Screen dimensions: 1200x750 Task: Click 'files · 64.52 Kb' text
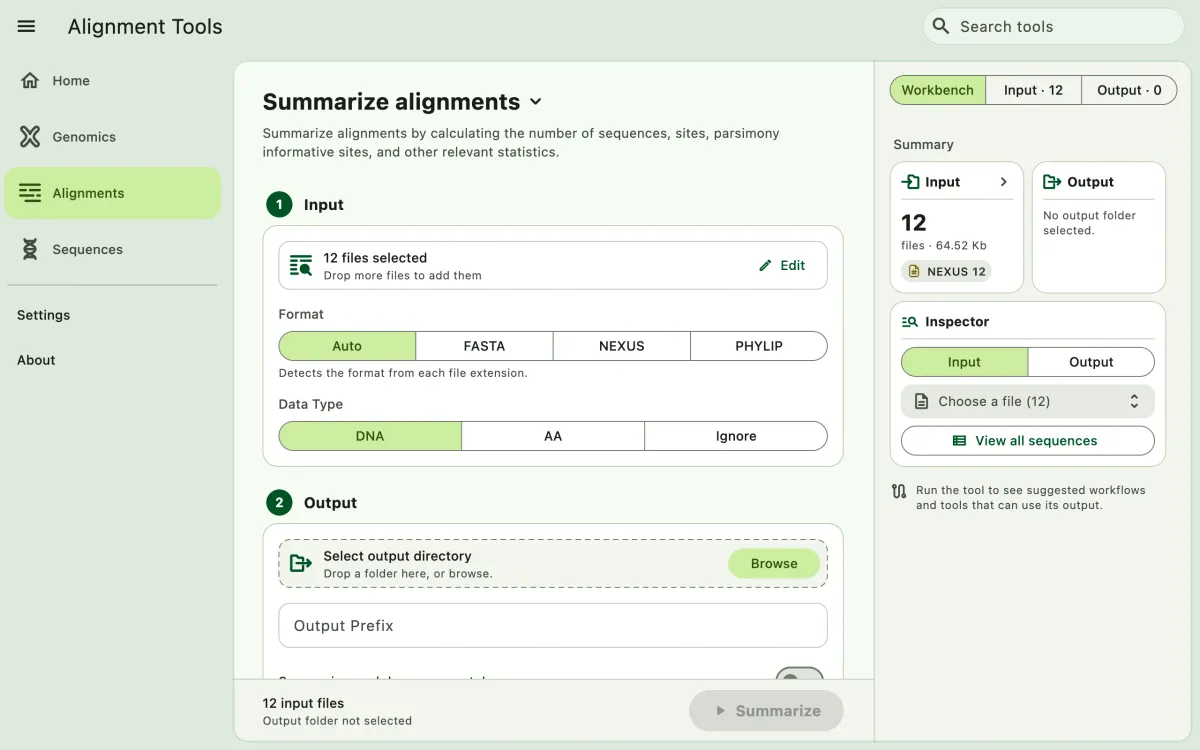click(944, 246)
